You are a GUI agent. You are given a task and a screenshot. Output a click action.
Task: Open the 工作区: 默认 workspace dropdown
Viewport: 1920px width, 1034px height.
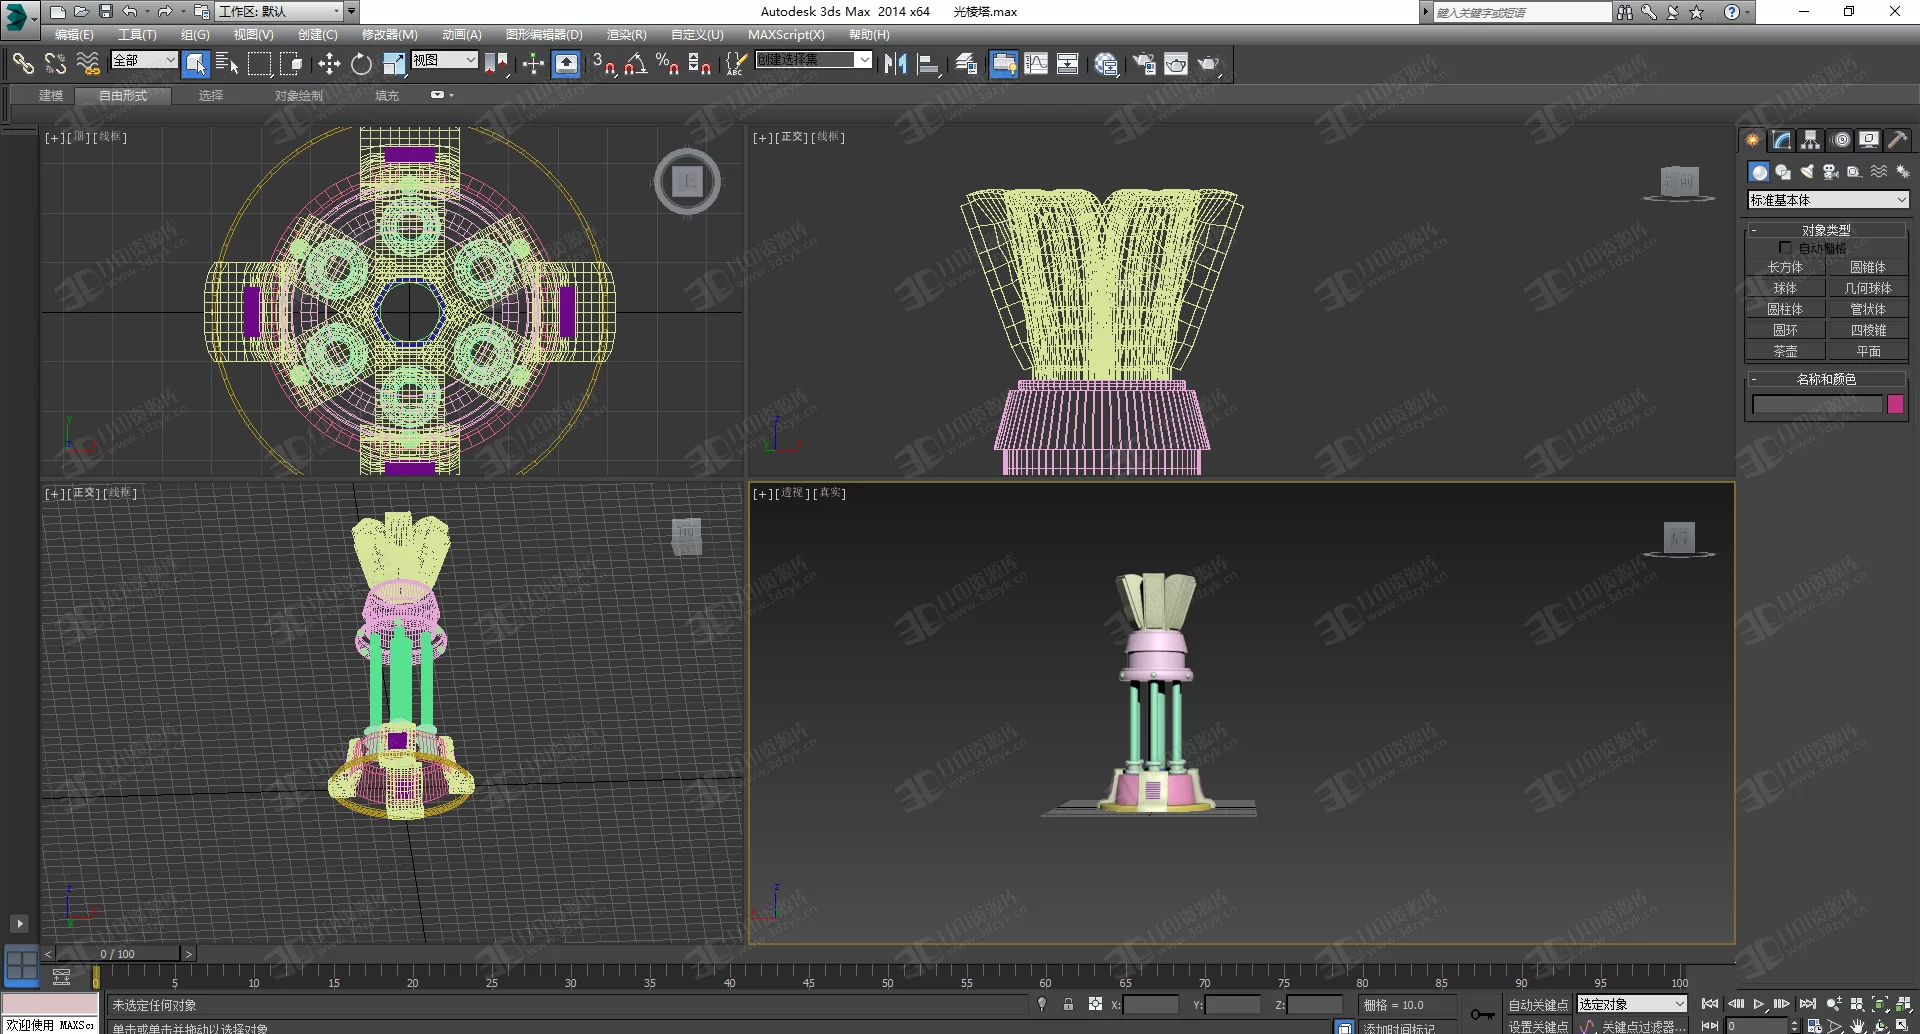280,11
